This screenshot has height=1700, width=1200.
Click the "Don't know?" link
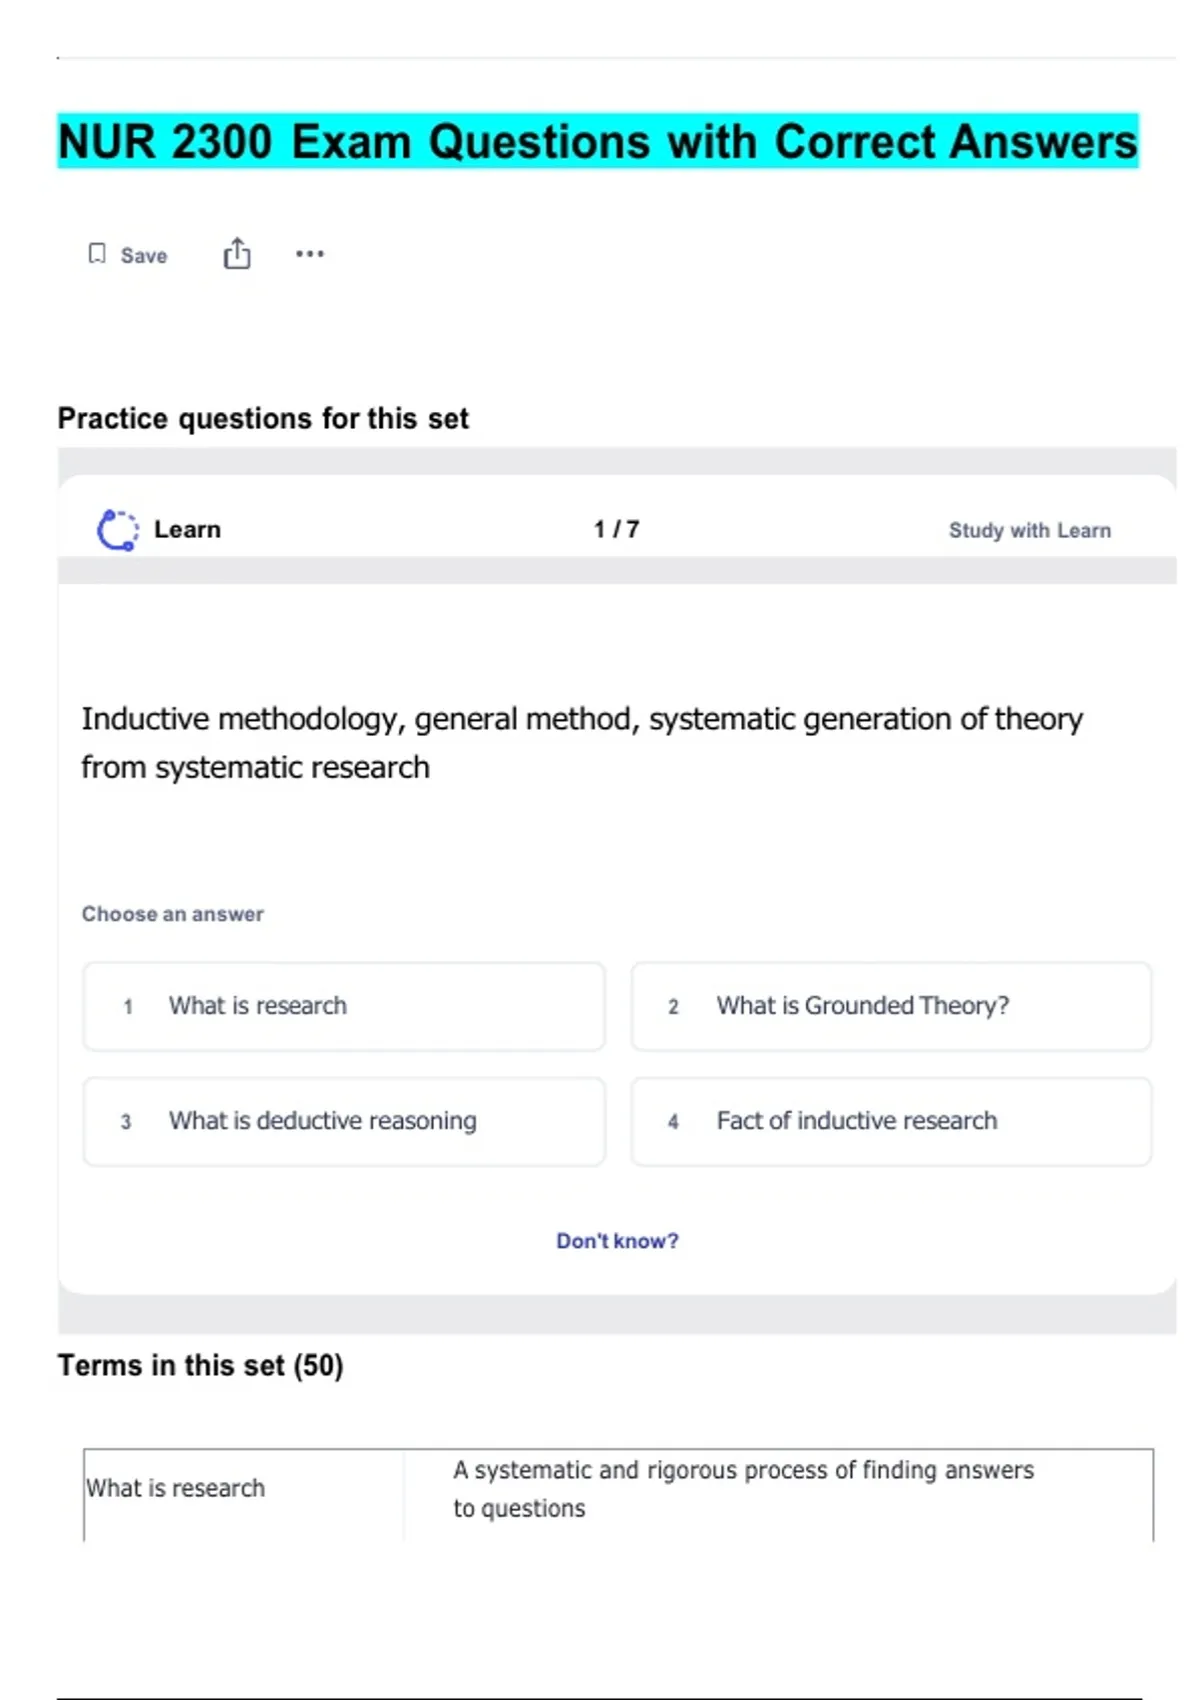pyautogui.click(x=617, y=1241)
